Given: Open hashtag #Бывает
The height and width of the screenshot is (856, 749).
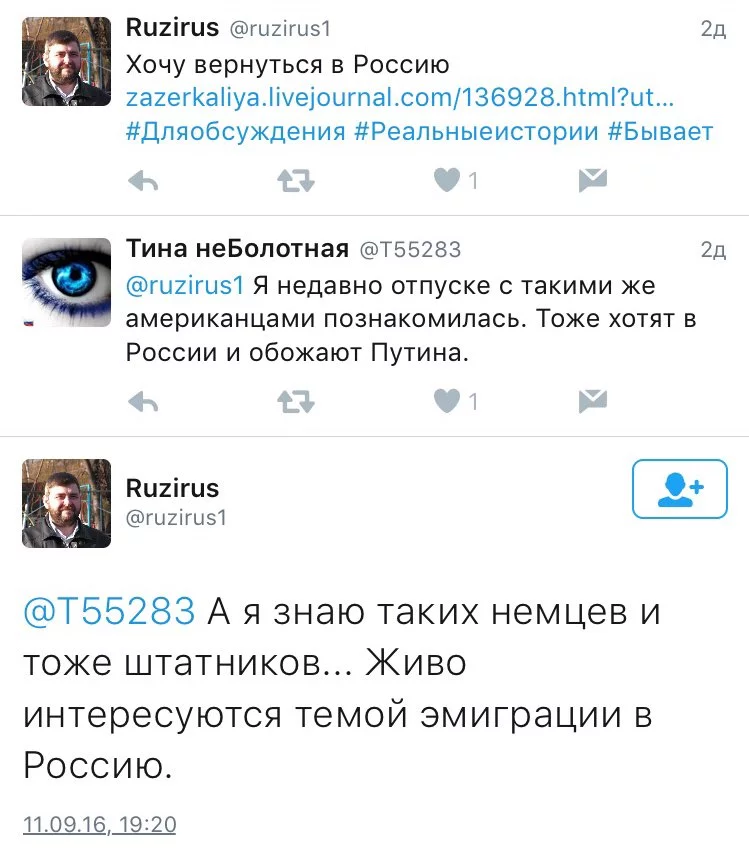Looking at the screenshot, I should 661,132.
